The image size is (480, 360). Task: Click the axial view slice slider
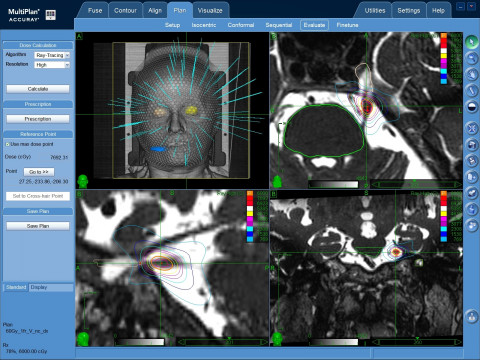pos(416,184)
